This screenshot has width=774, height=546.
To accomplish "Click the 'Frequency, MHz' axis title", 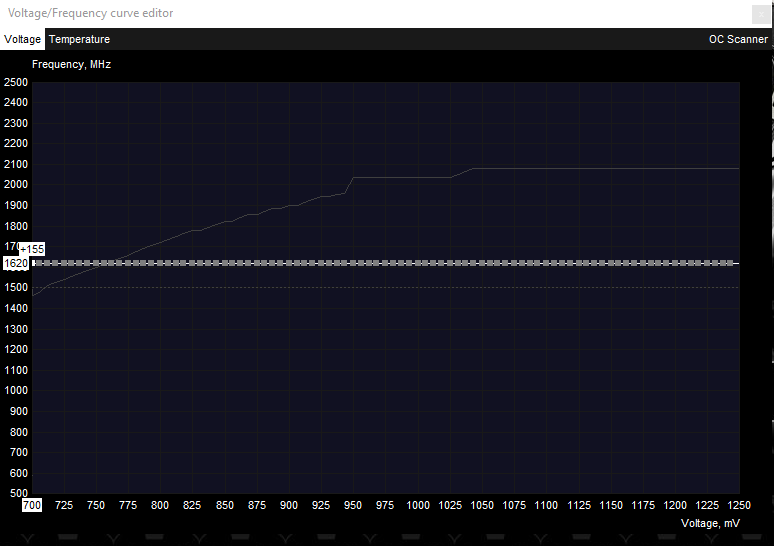I will point(72,64).
